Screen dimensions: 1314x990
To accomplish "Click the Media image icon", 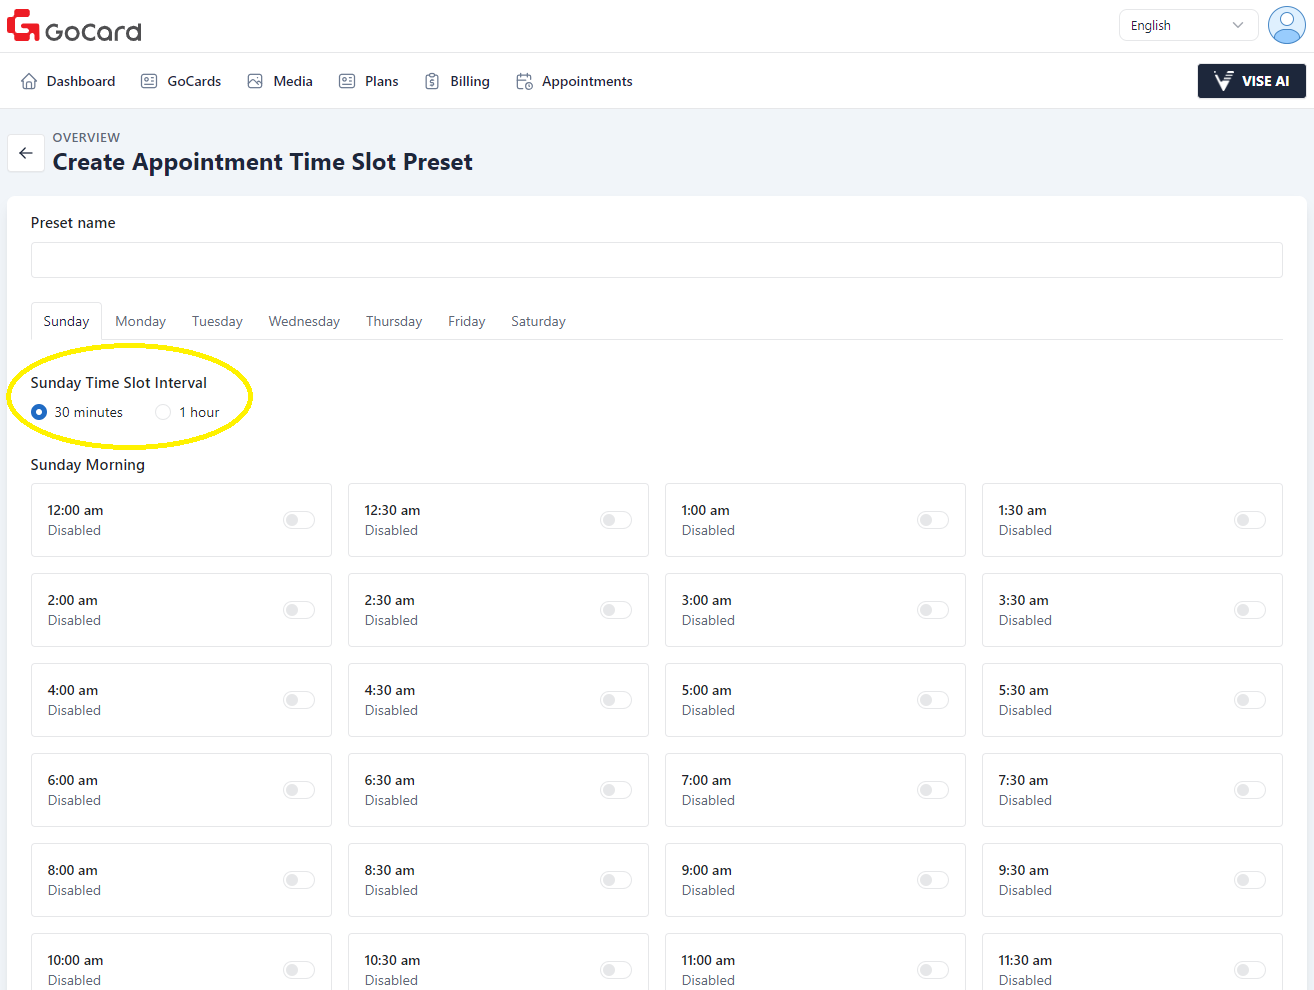I will click(255, 81).
